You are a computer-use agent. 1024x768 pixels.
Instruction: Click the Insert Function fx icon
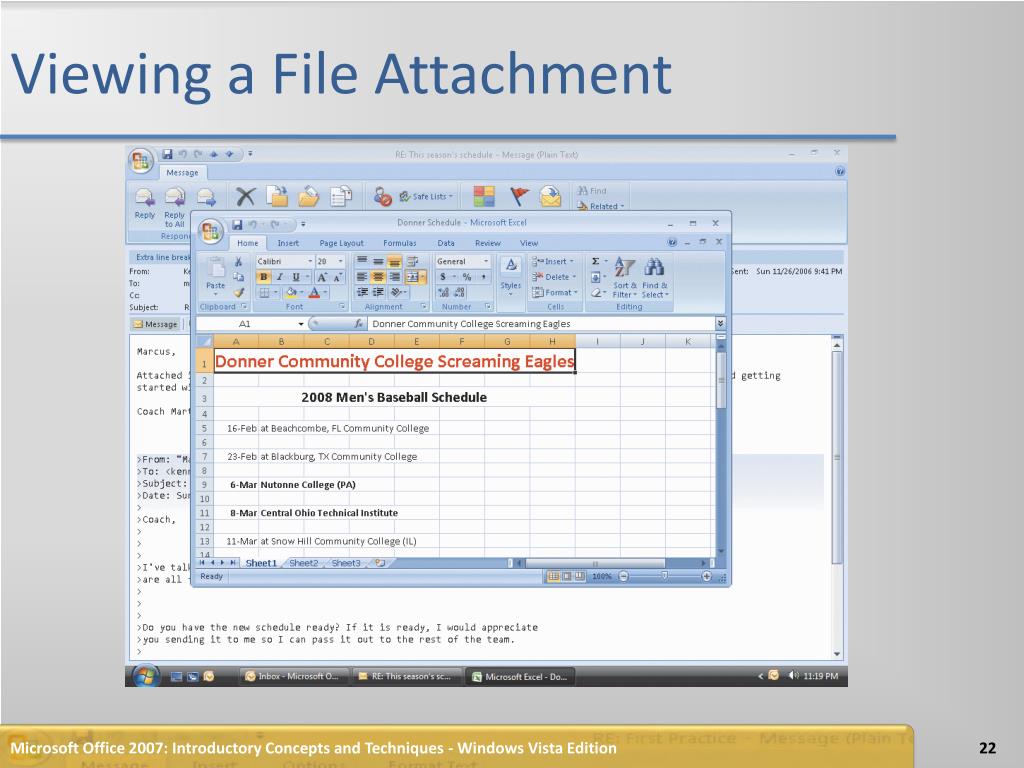click(359, 323)
